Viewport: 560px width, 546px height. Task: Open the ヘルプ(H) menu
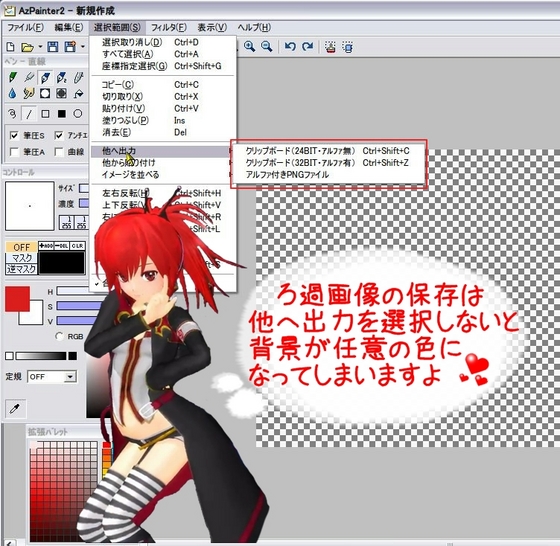point(254,27)
